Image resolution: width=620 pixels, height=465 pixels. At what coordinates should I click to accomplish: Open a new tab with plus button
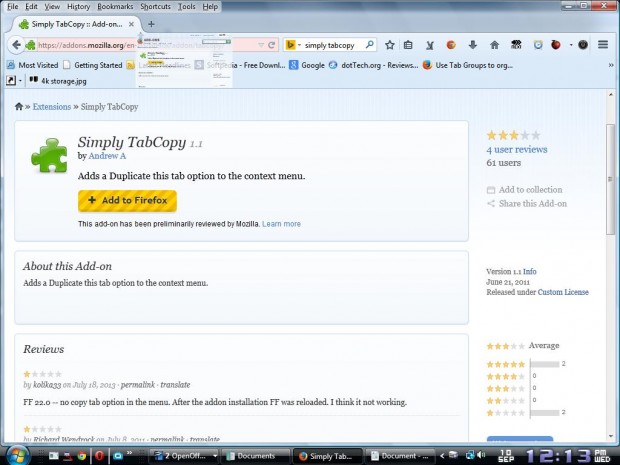(151, 24)
